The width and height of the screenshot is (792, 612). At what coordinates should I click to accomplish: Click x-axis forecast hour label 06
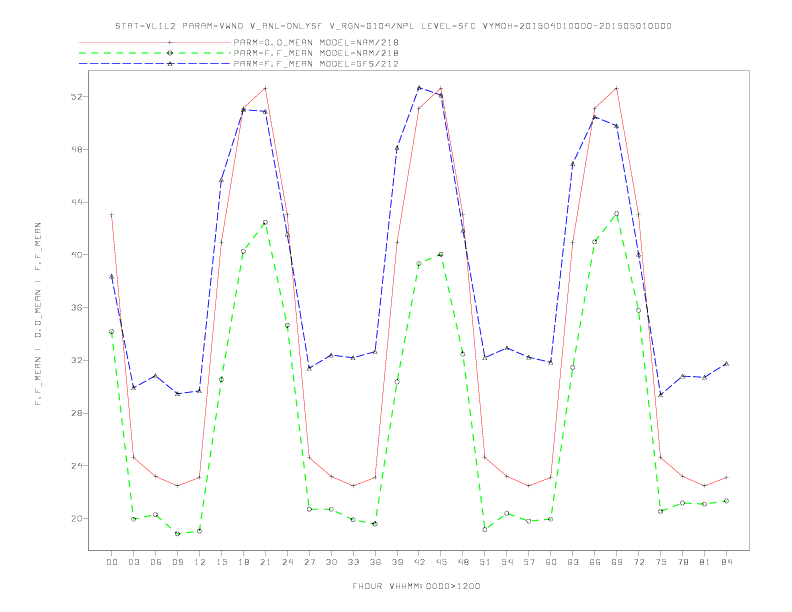[x=156, y=562]
